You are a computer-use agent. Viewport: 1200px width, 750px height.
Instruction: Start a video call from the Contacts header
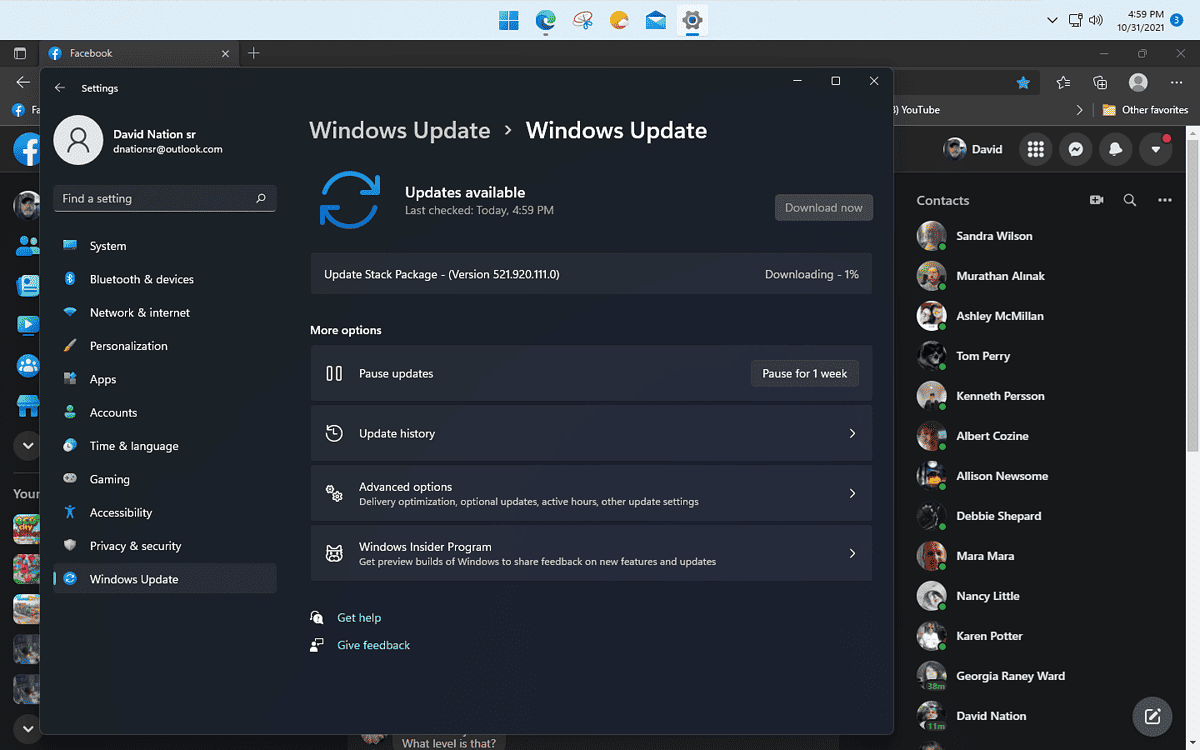(1096, 199)
